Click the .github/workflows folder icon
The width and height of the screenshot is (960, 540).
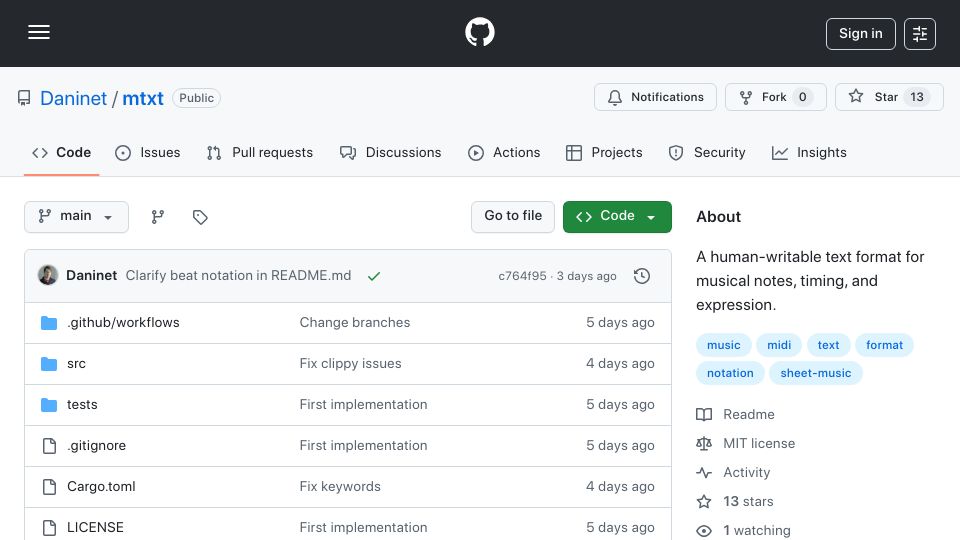(x=49, y=323)
